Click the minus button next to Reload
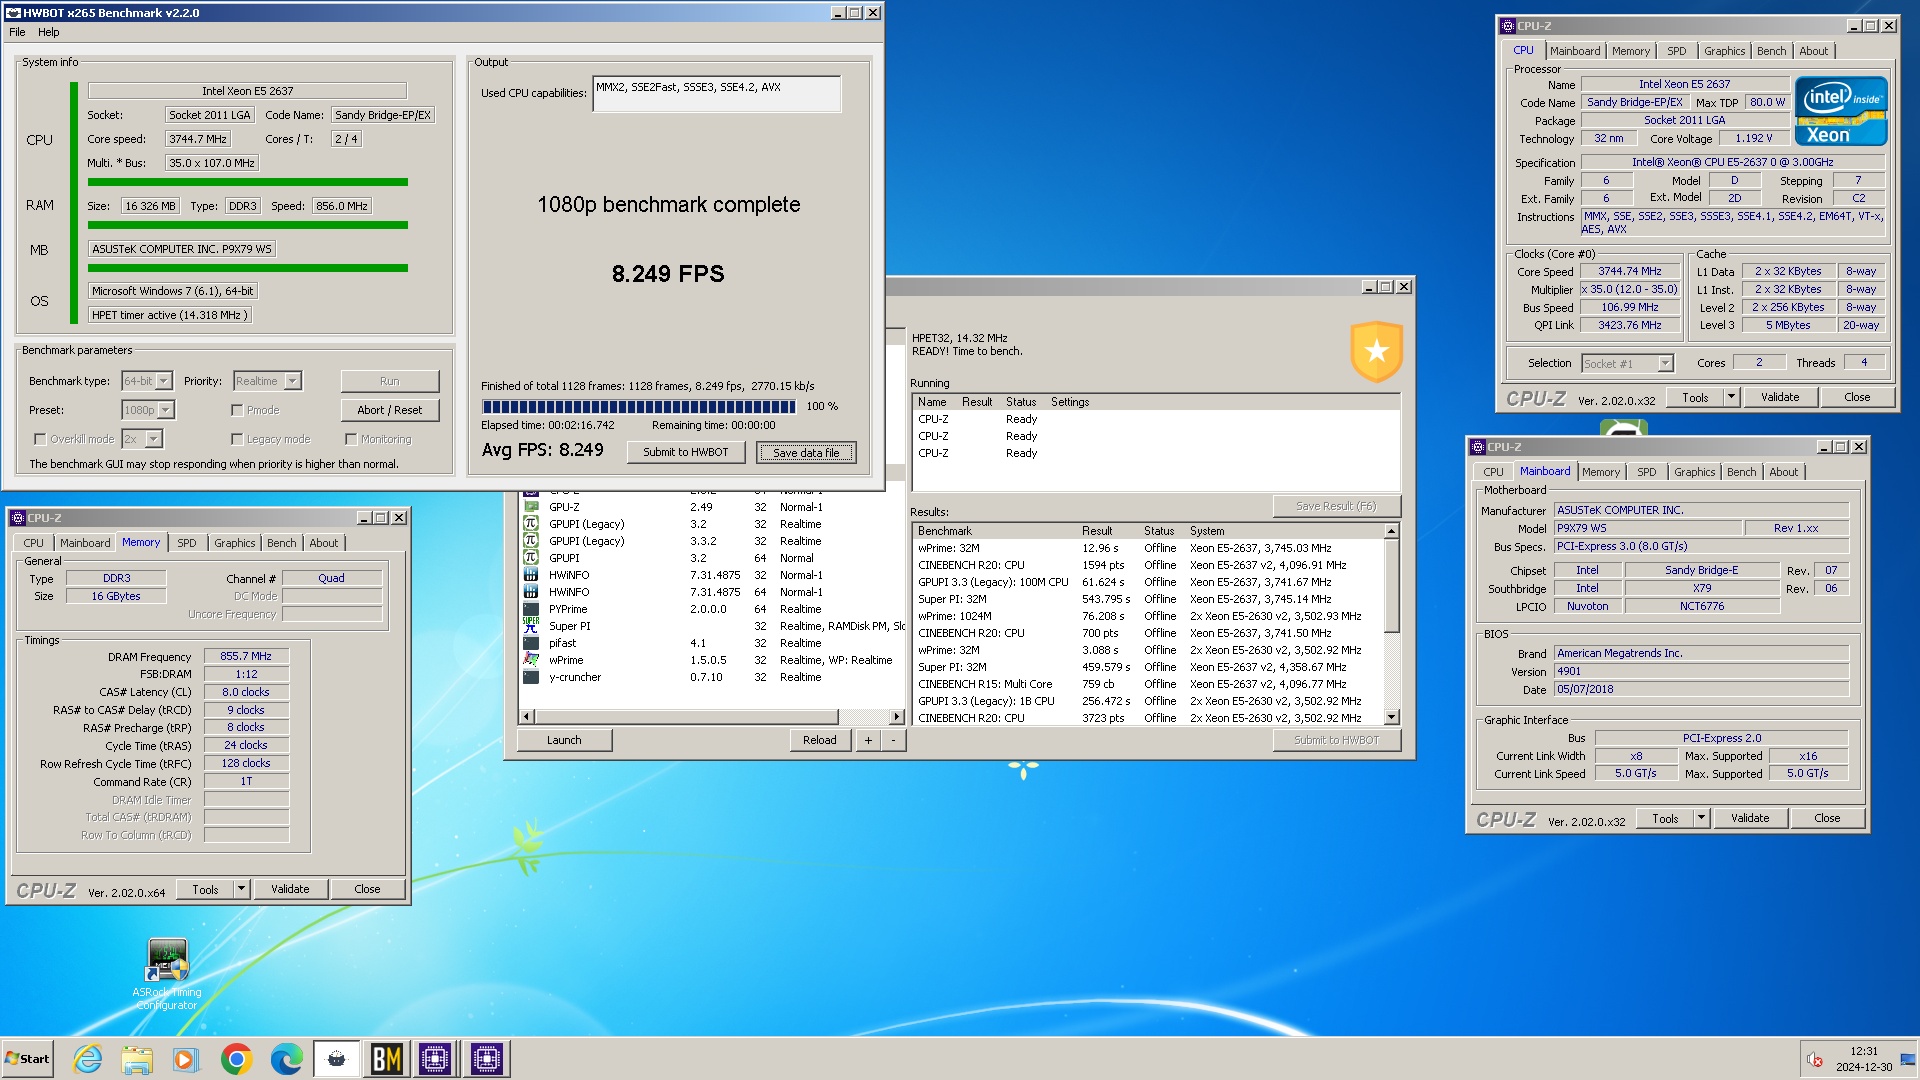 [893, 740]
